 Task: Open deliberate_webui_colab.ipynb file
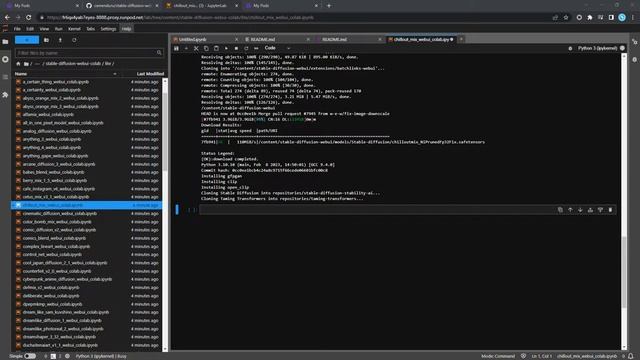tap(51, 296)
